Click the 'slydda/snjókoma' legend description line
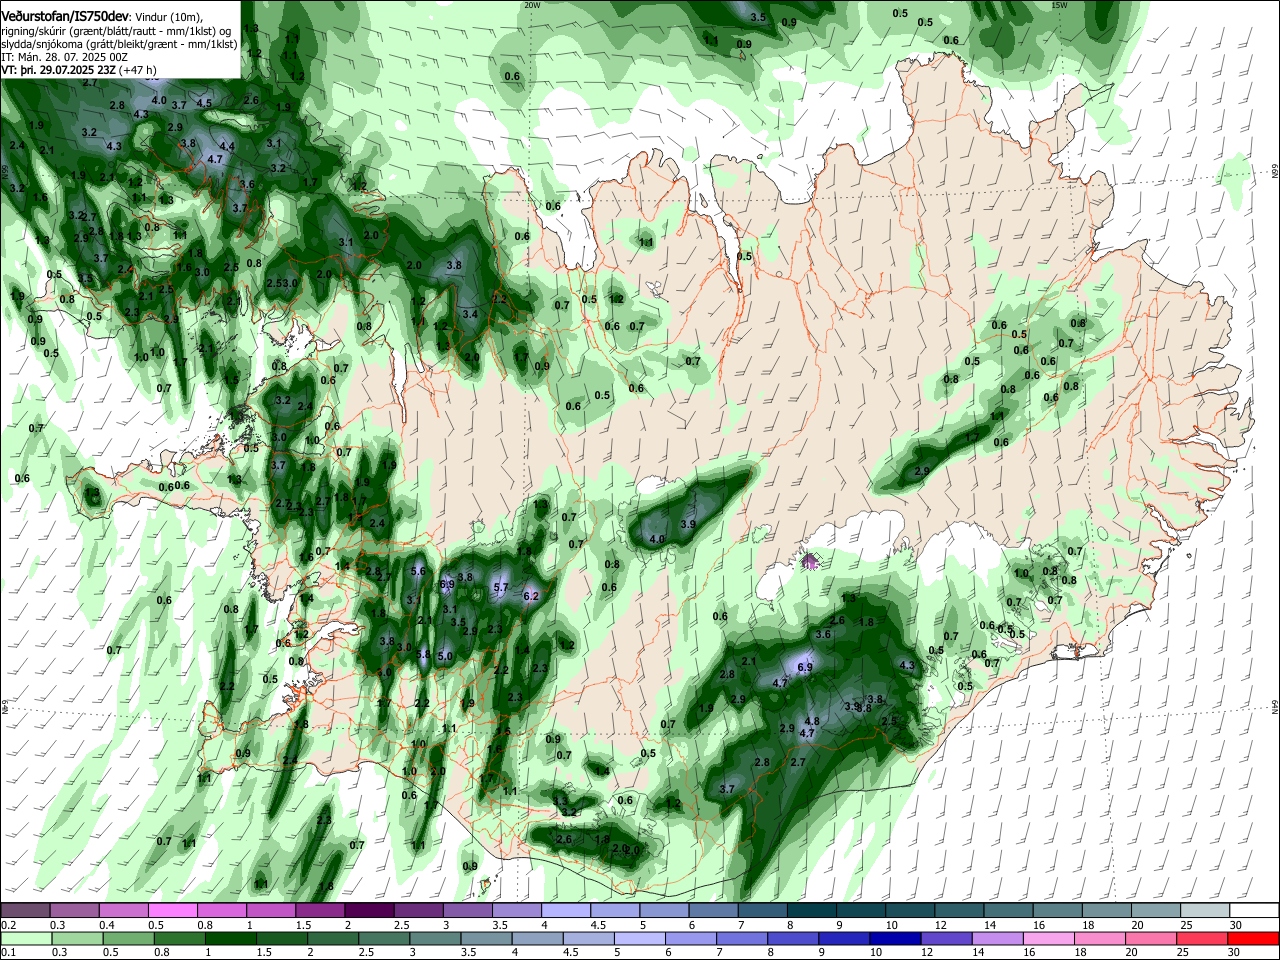 119,44
